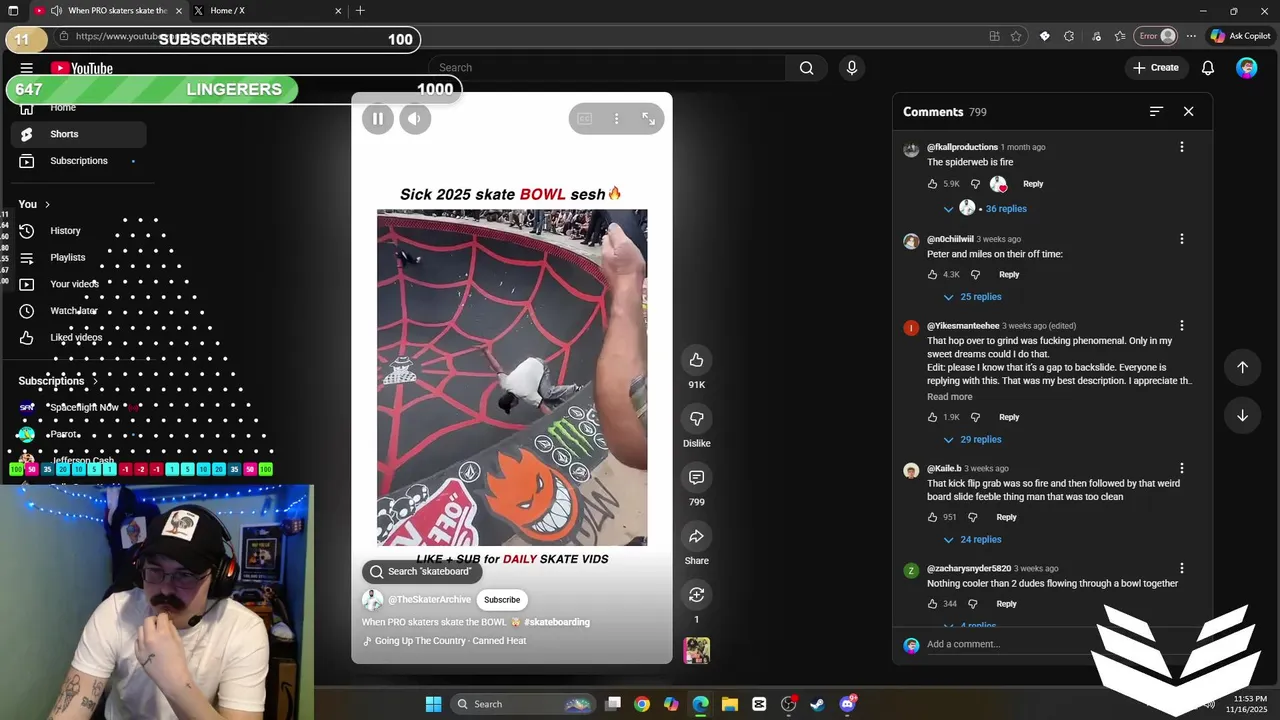Open Shorts in the sidebar
1280x720 pixels.
click(x=78, y=134)
